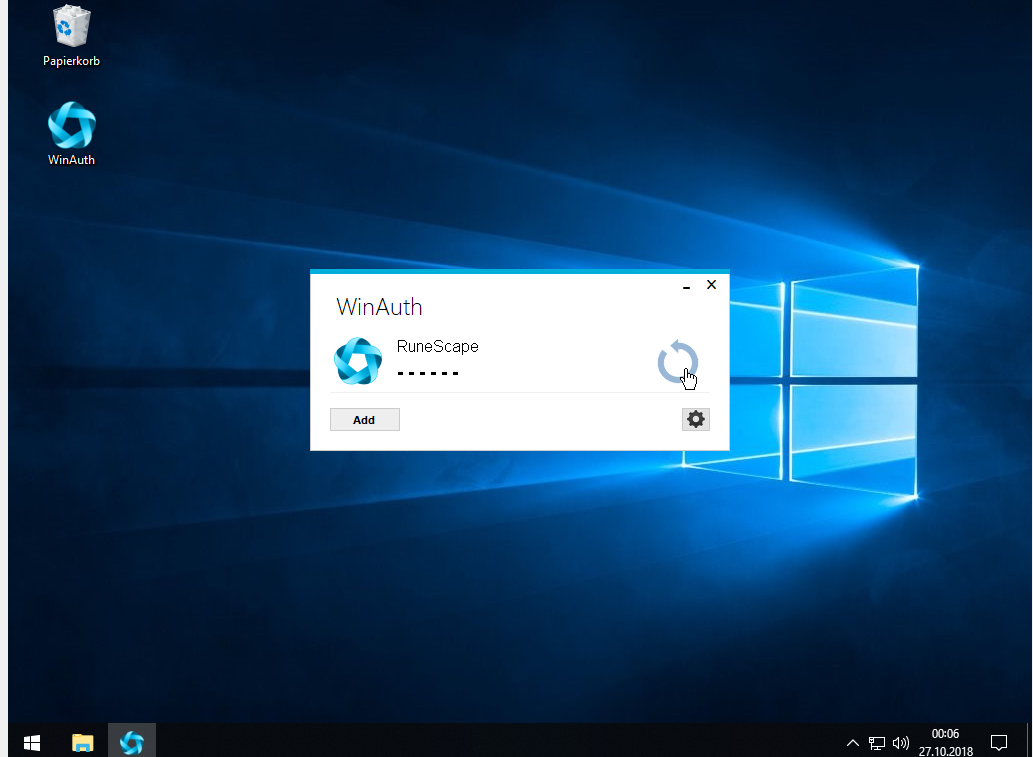
Task: Close the WinAuth window
Action: (711, 285)
